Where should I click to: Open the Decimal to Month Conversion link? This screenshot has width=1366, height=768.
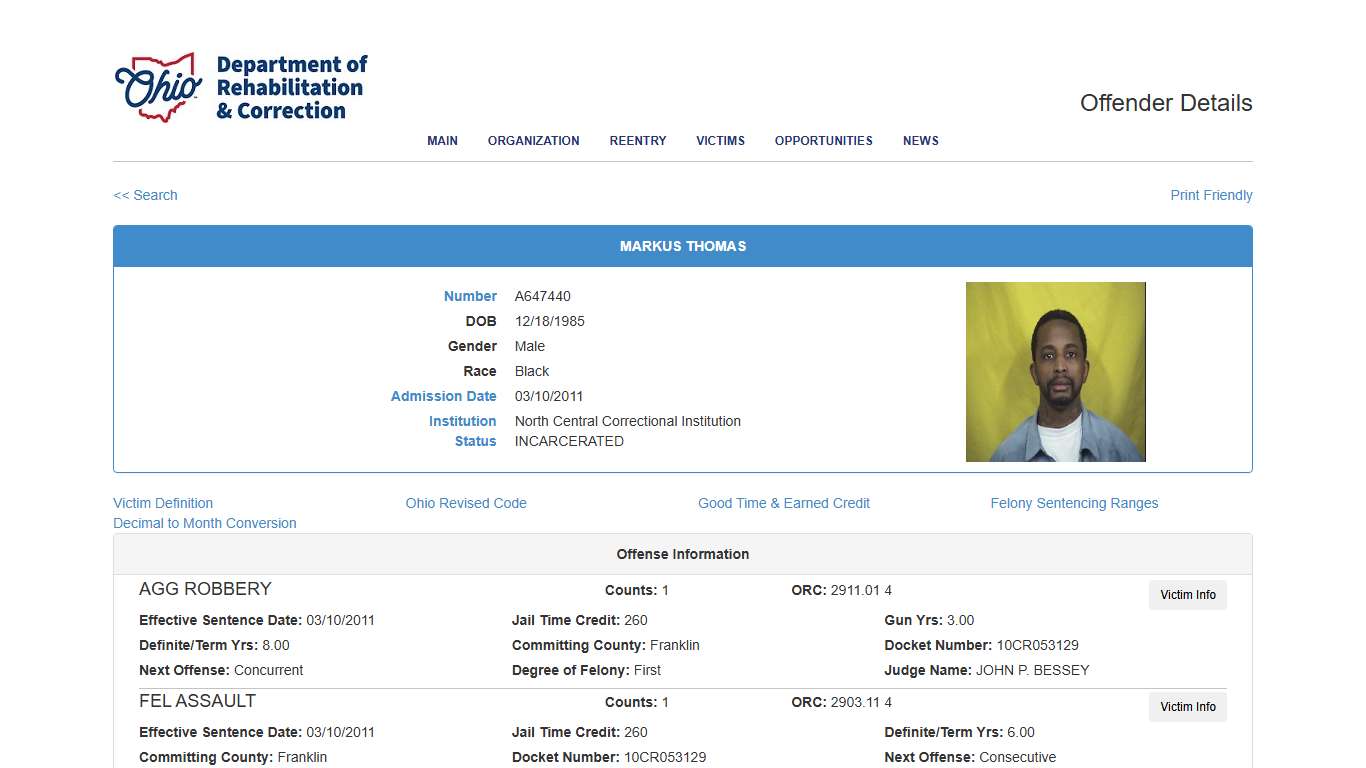(x=205, y=523)
